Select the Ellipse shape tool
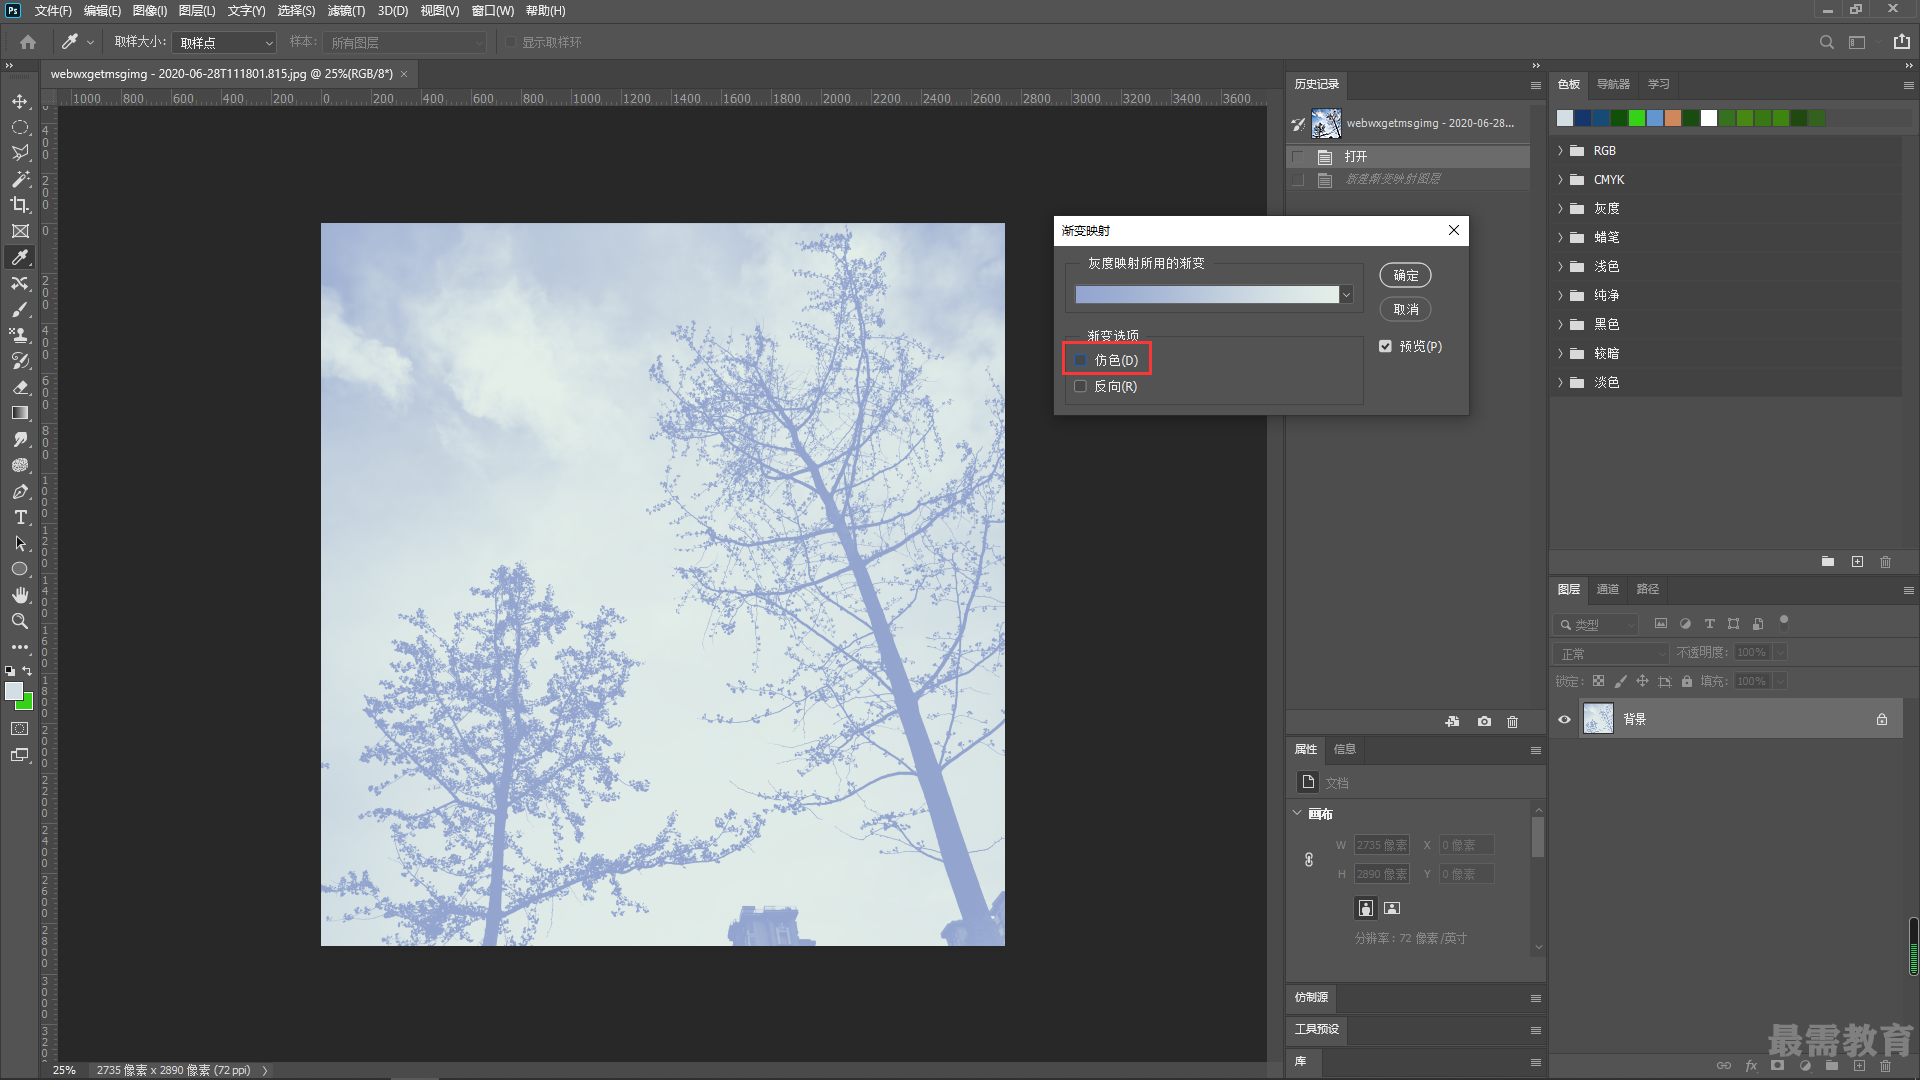This screenshot has height=1080, width=1920. tap(20, 569)
